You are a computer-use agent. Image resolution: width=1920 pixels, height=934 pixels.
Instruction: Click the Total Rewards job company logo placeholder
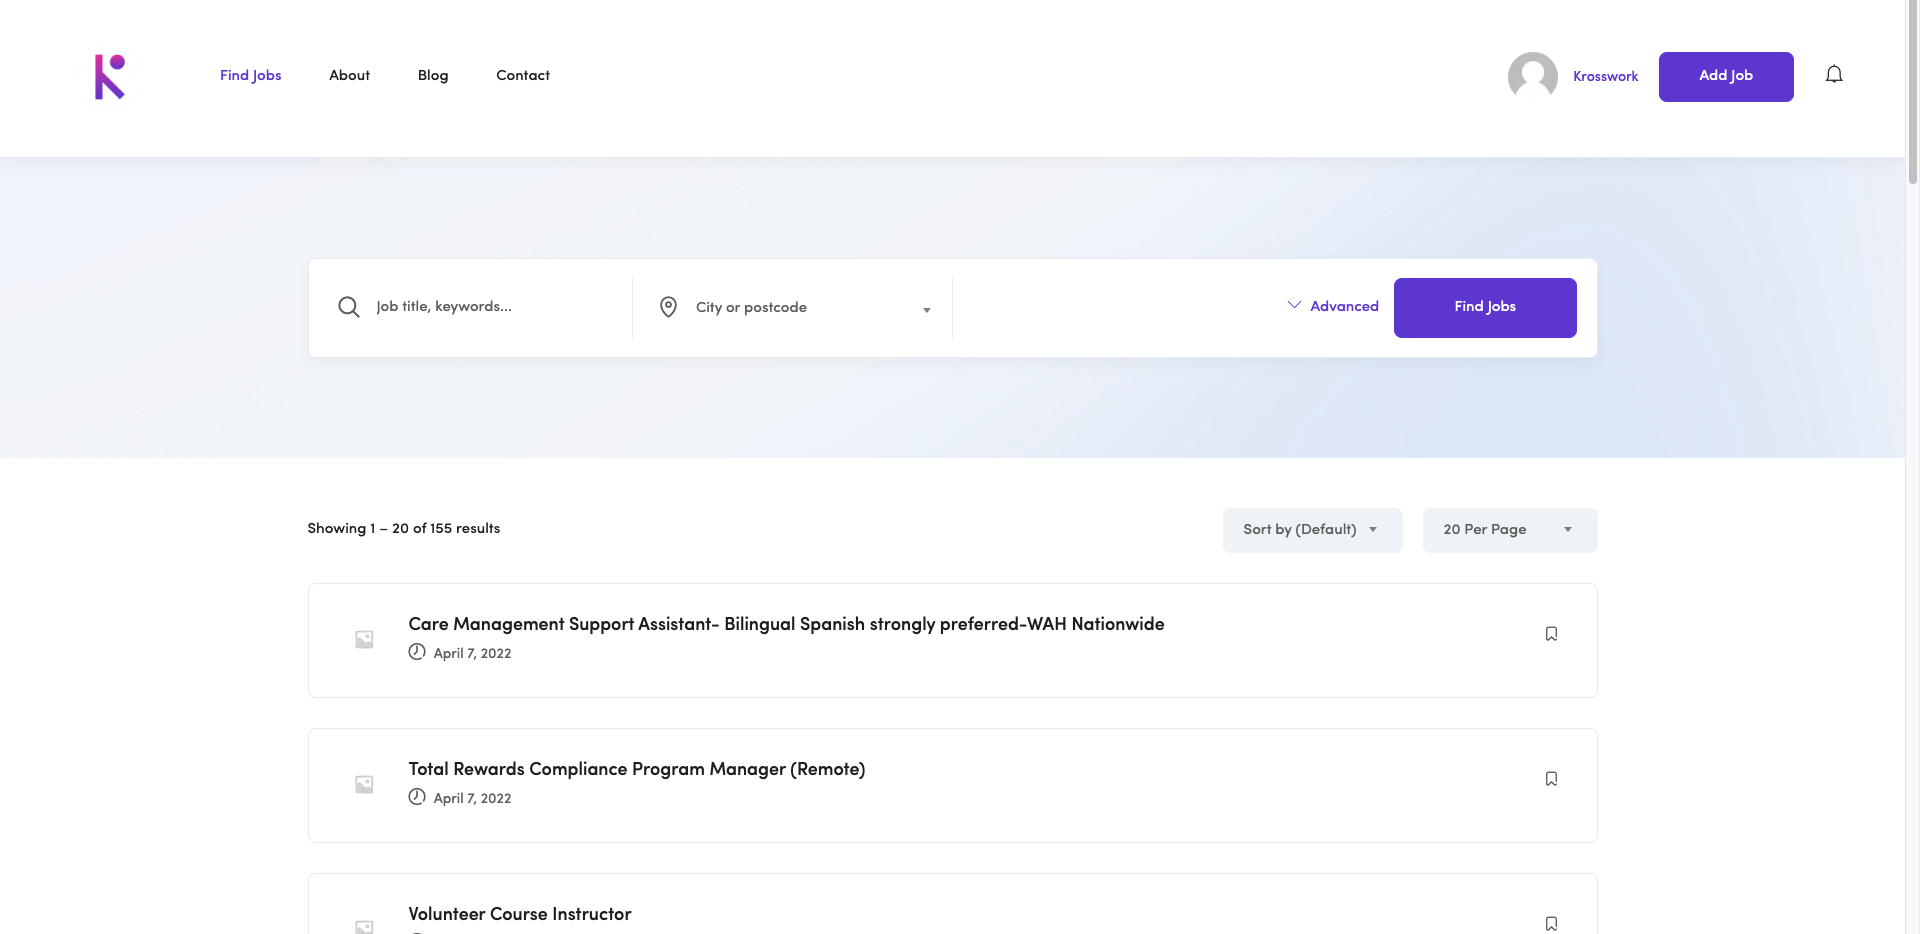(364, 785)
